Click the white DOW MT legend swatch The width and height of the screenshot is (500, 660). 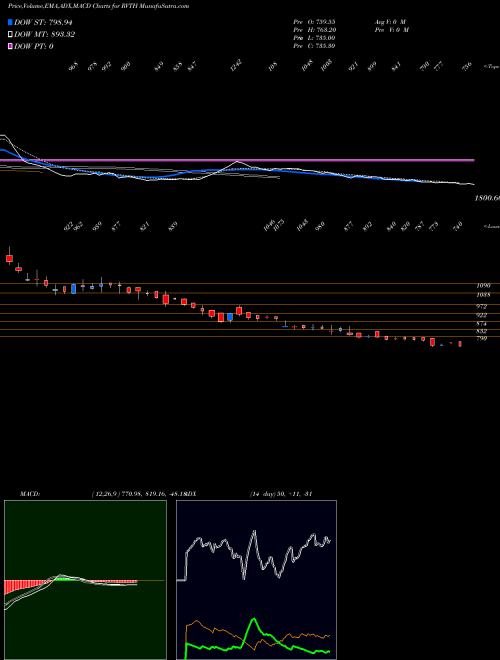pyautogui.click(x=10, y=35)
